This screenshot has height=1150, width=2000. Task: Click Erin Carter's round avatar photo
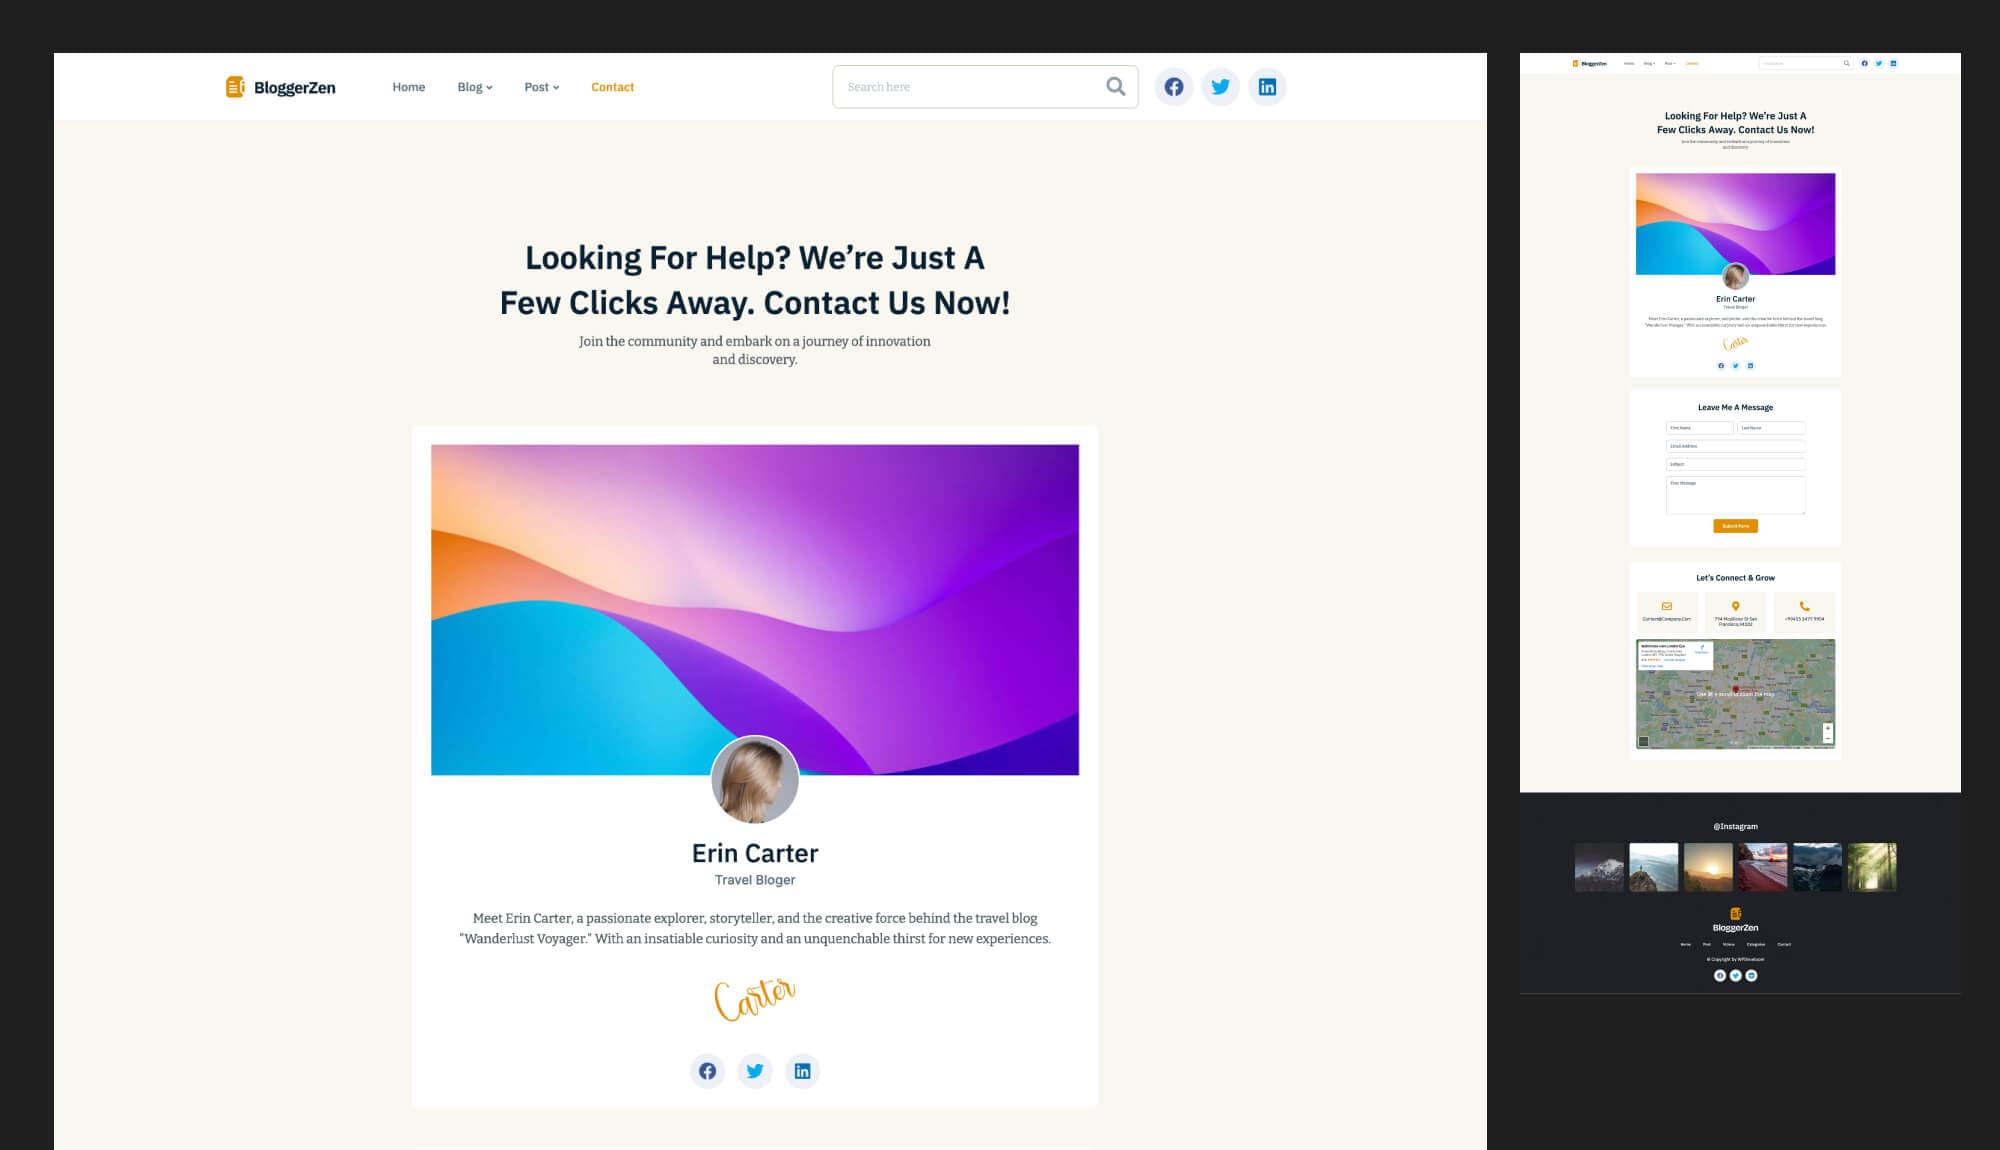tap(755, 780)
